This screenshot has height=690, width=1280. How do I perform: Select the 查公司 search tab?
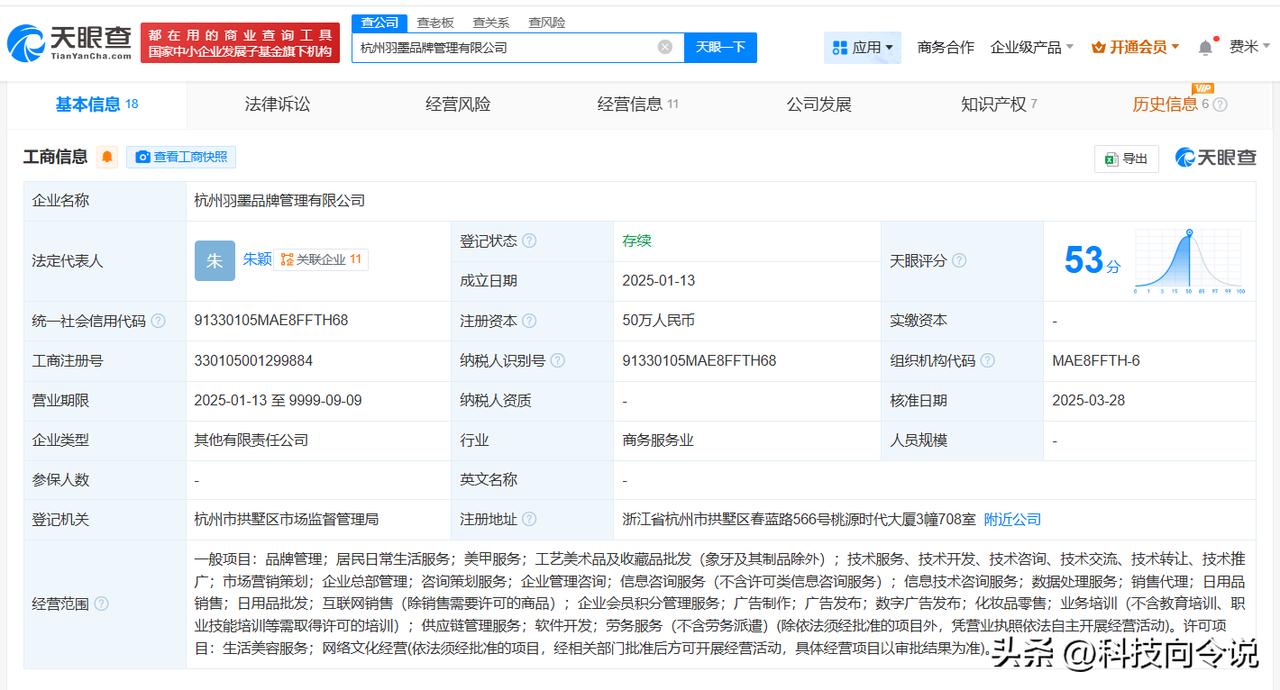point(379,22)
